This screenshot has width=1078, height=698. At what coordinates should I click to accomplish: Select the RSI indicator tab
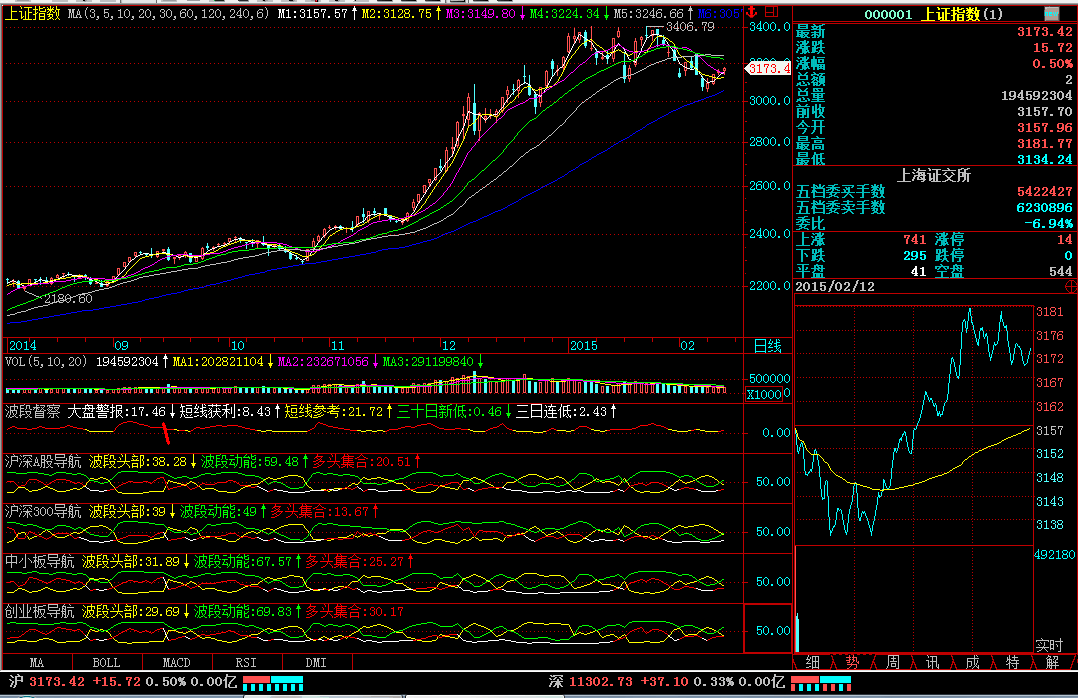click(246, 662)
